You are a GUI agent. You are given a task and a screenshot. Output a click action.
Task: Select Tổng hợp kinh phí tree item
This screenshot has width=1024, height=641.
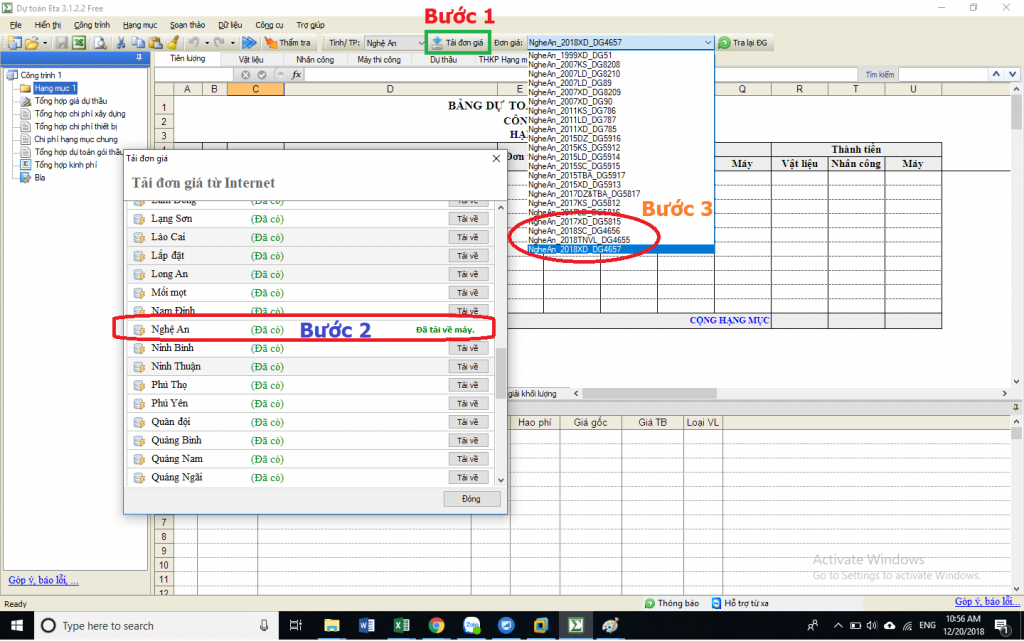coord(66,165)
